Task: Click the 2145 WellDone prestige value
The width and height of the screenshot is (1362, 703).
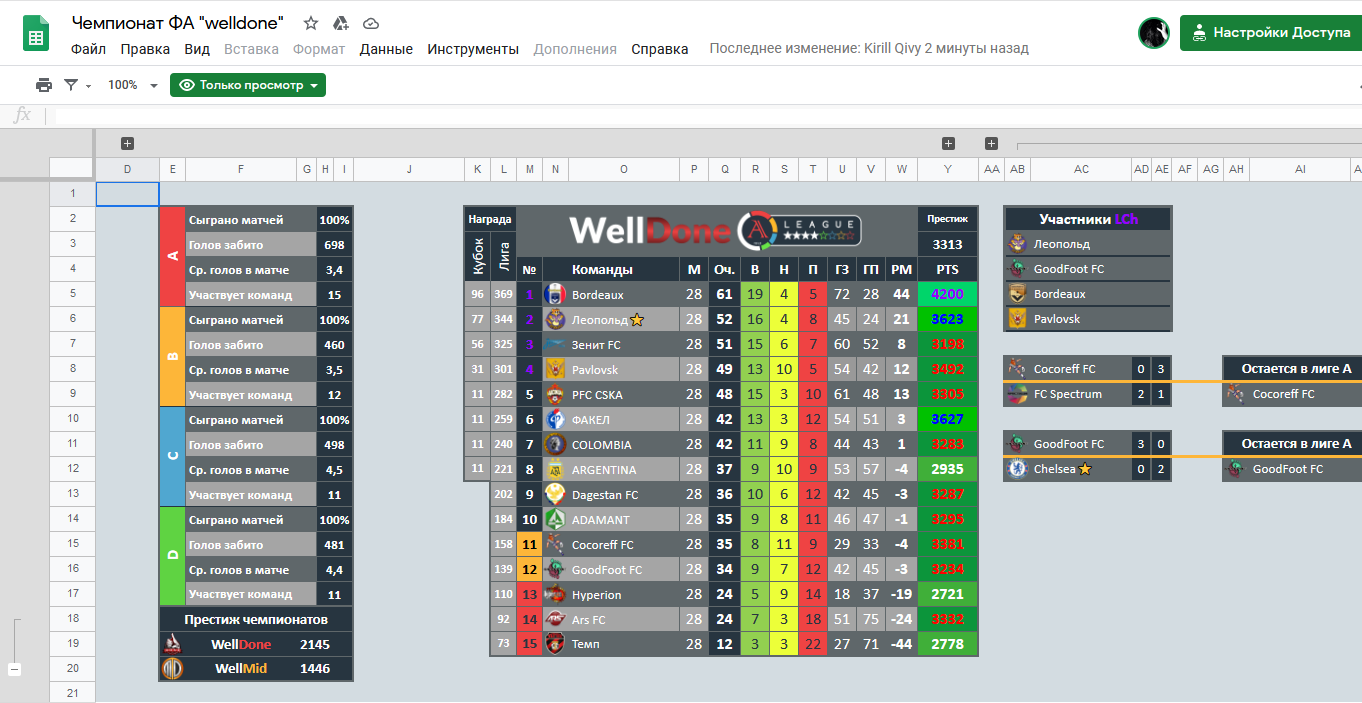Action: pyautogui.click(x=315, y=644)
